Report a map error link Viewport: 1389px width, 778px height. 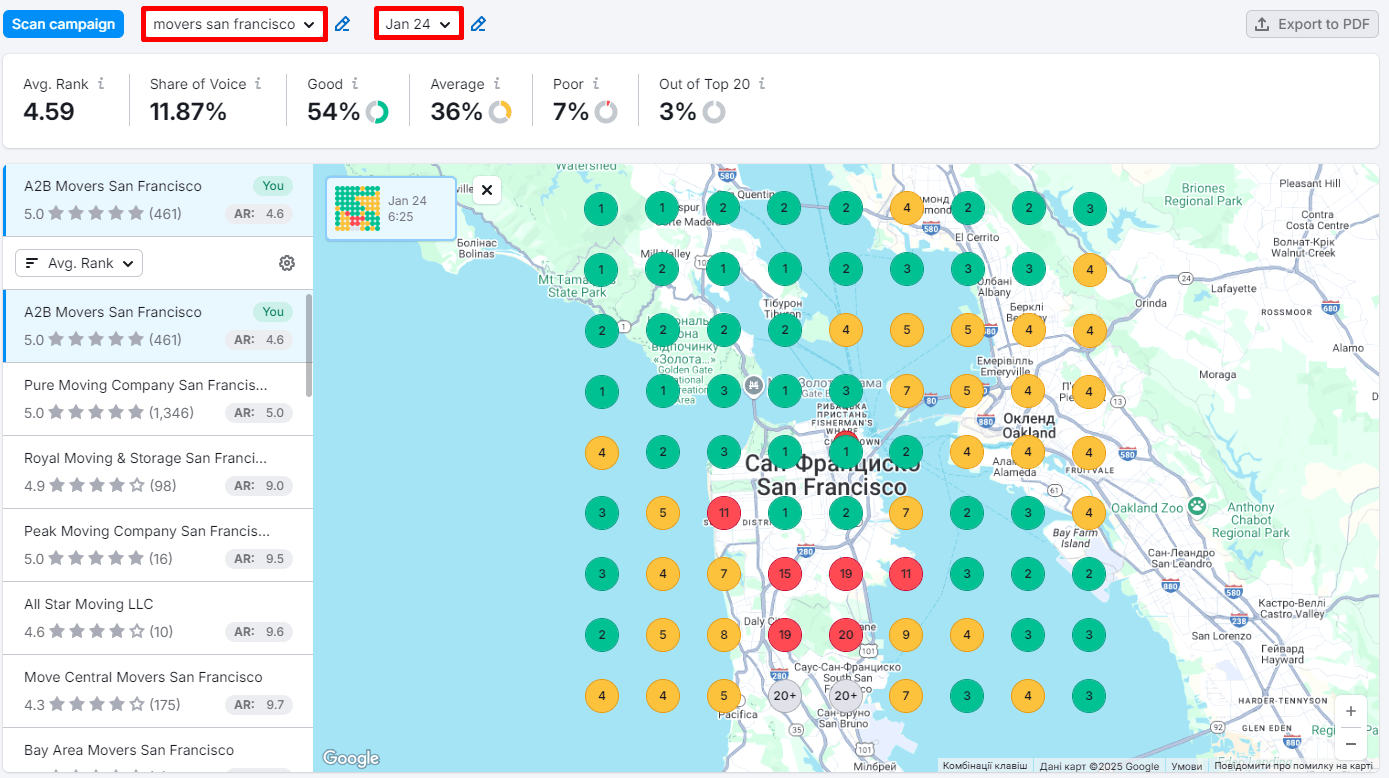click(1293, 766)
